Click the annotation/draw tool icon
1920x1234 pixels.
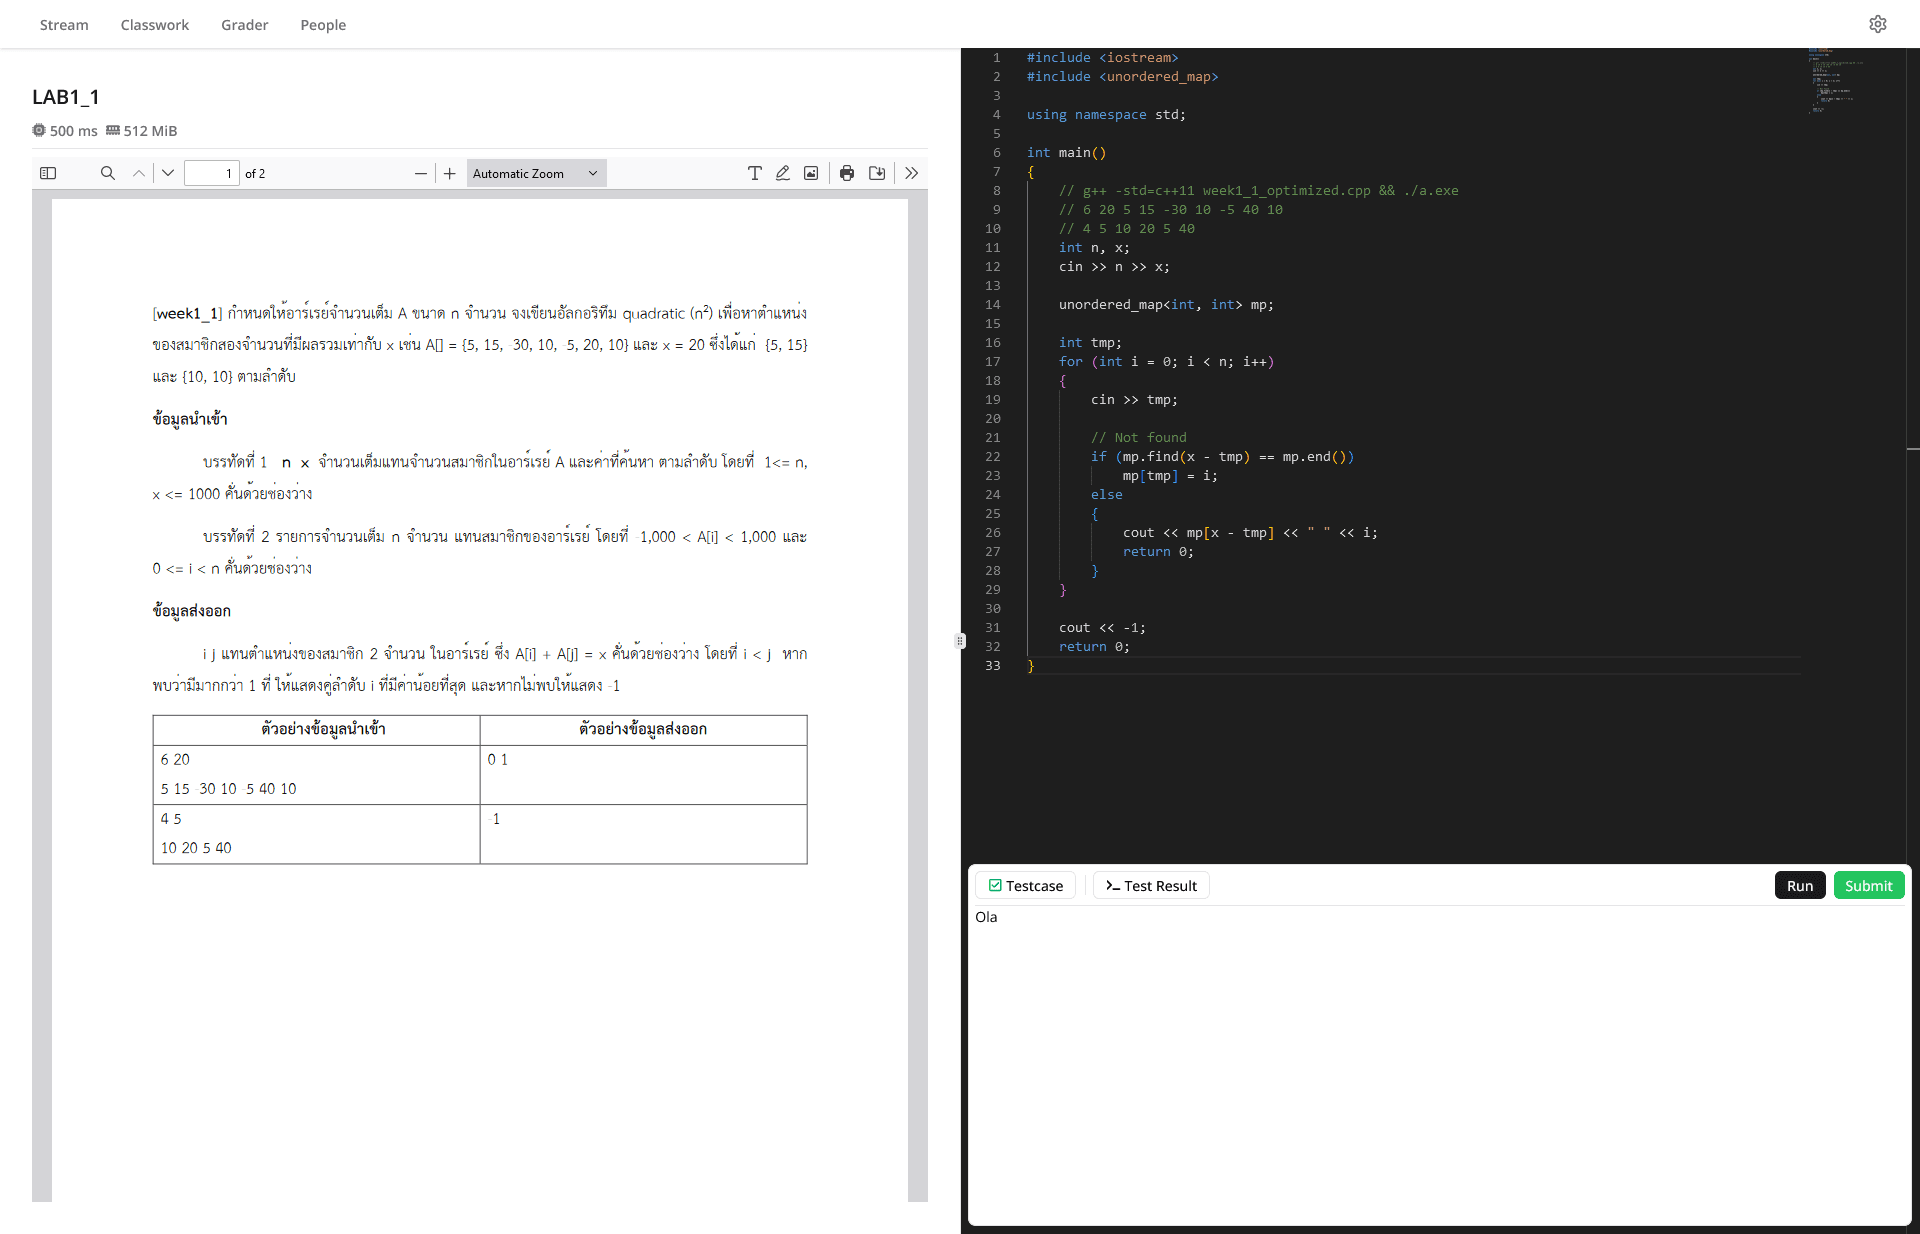click(782, 175)
